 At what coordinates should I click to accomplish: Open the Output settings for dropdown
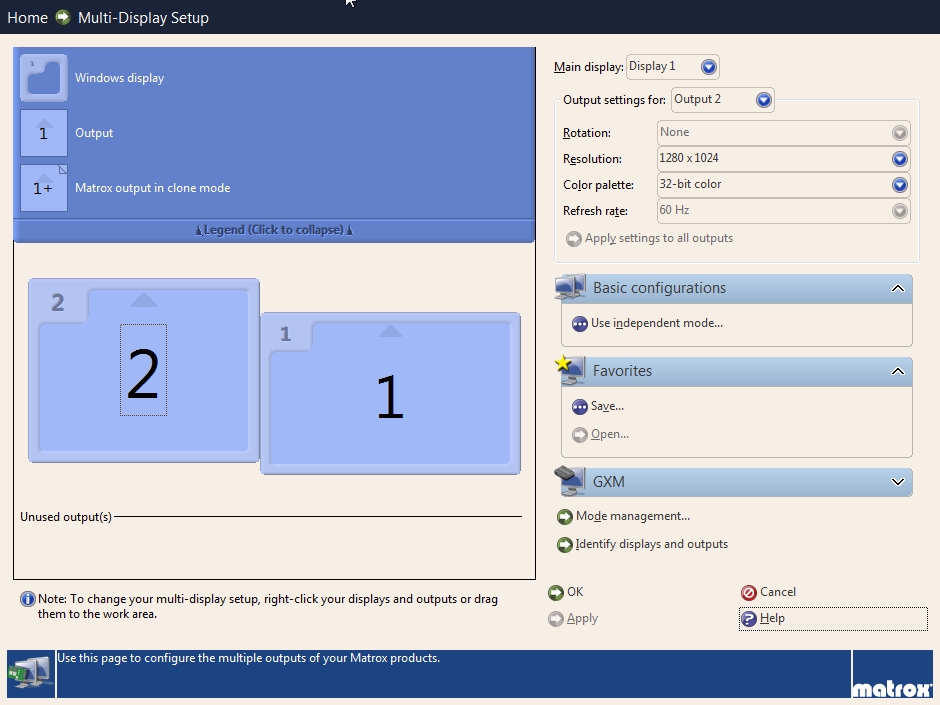click(763, 100)
